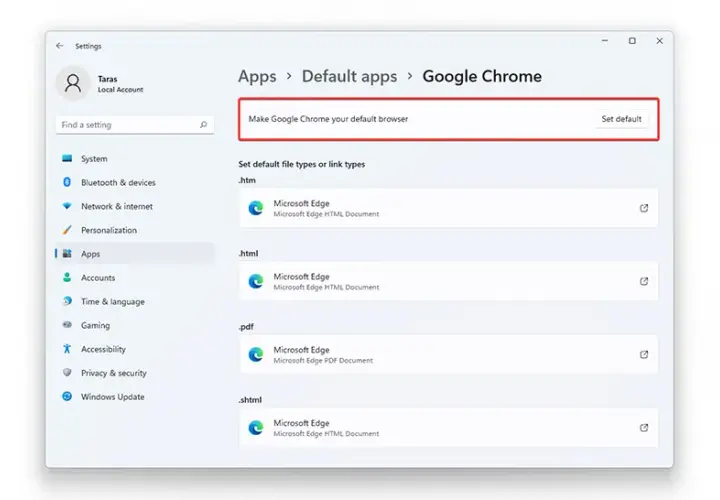
Task: Click the Edge logo in .pdf row
Action: point(256,354)
